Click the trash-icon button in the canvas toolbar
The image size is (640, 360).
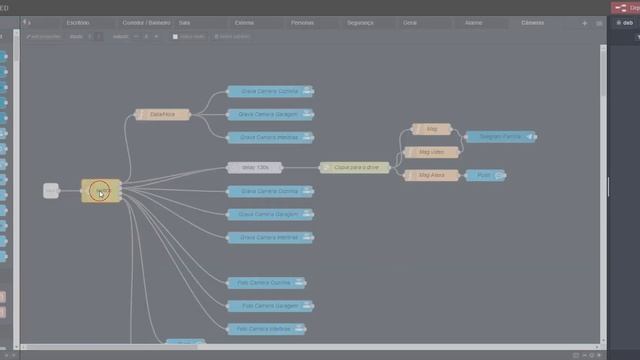click(x=232, y=36)
